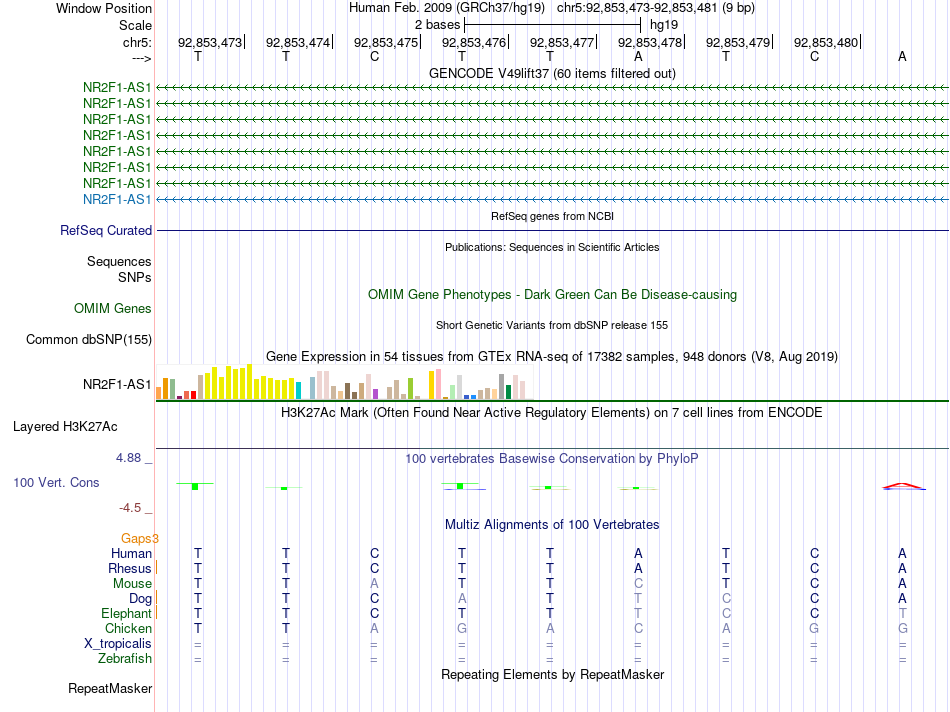
Task: Click the Layered H3K27Ac label
Action: pyautogui.click(x=65, y=427)
